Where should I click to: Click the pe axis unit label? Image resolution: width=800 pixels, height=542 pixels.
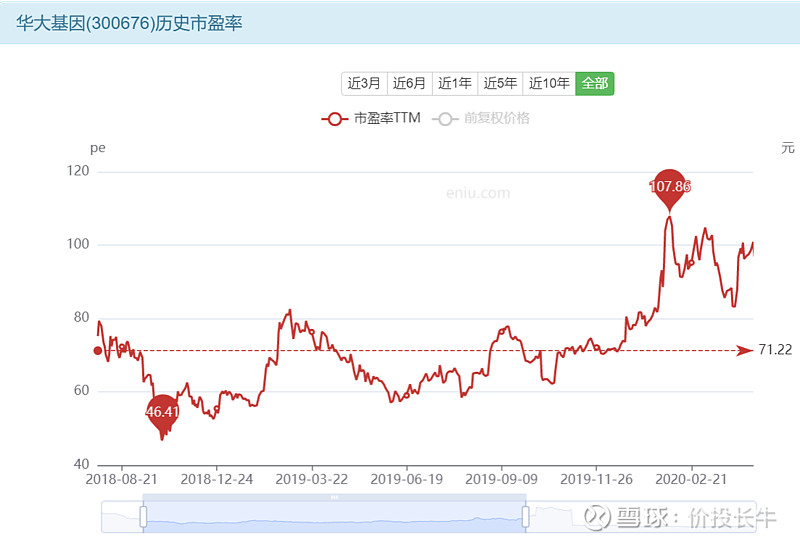(97, 149)
